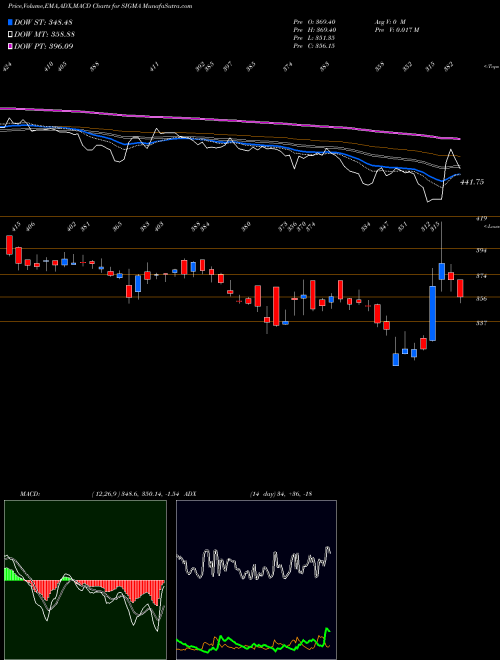Click the chart title mentioning SIGMA MunafaSutra.com

(x=100, y=6)
